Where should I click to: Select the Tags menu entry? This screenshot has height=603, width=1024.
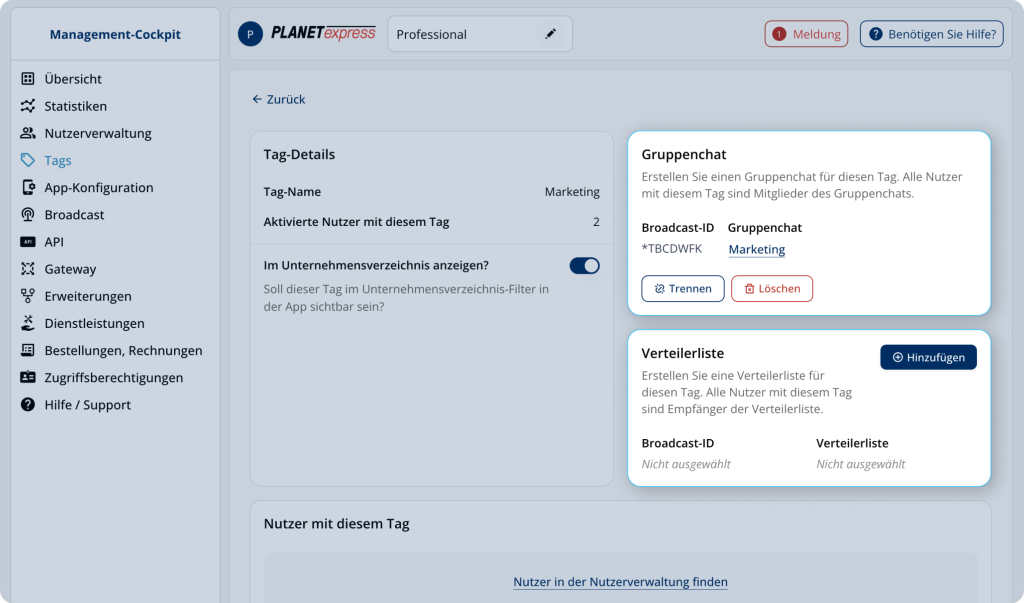pyautogui.click(x=58, y=160)
